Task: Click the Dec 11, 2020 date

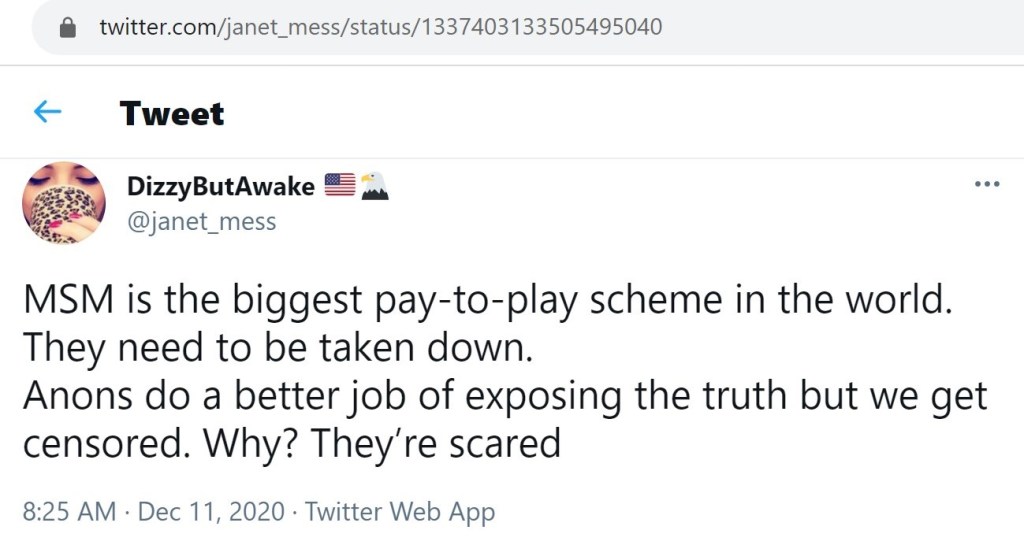Action: pyautogui.click(x=211, y=513)
